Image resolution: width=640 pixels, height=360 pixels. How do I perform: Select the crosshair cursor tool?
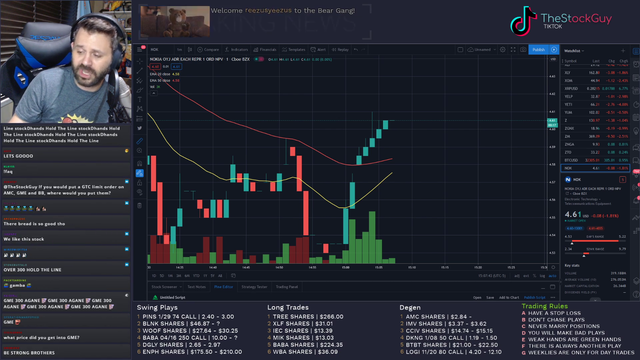(140, 61)
